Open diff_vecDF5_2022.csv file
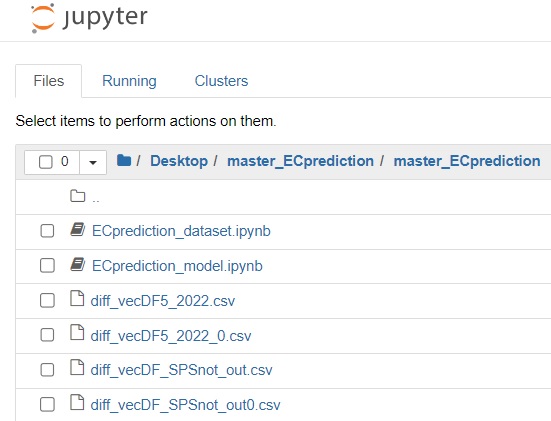The width and height of the screenshot is (551, 421). [x=163, y=301]
